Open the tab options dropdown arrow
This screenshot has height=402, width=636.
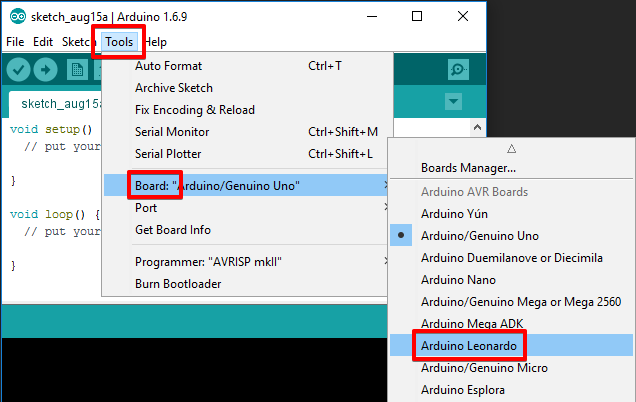(453, 101)
